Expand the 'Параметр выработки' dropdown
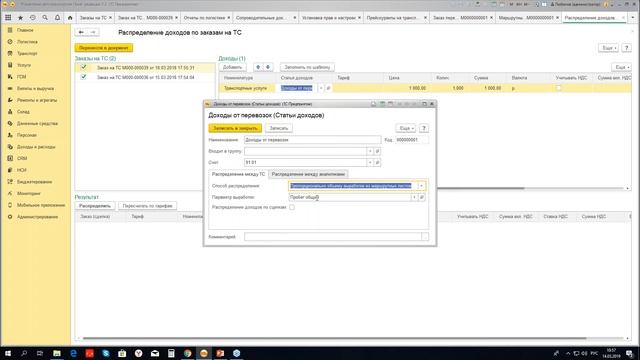The image size is (640, 360). 414,197
